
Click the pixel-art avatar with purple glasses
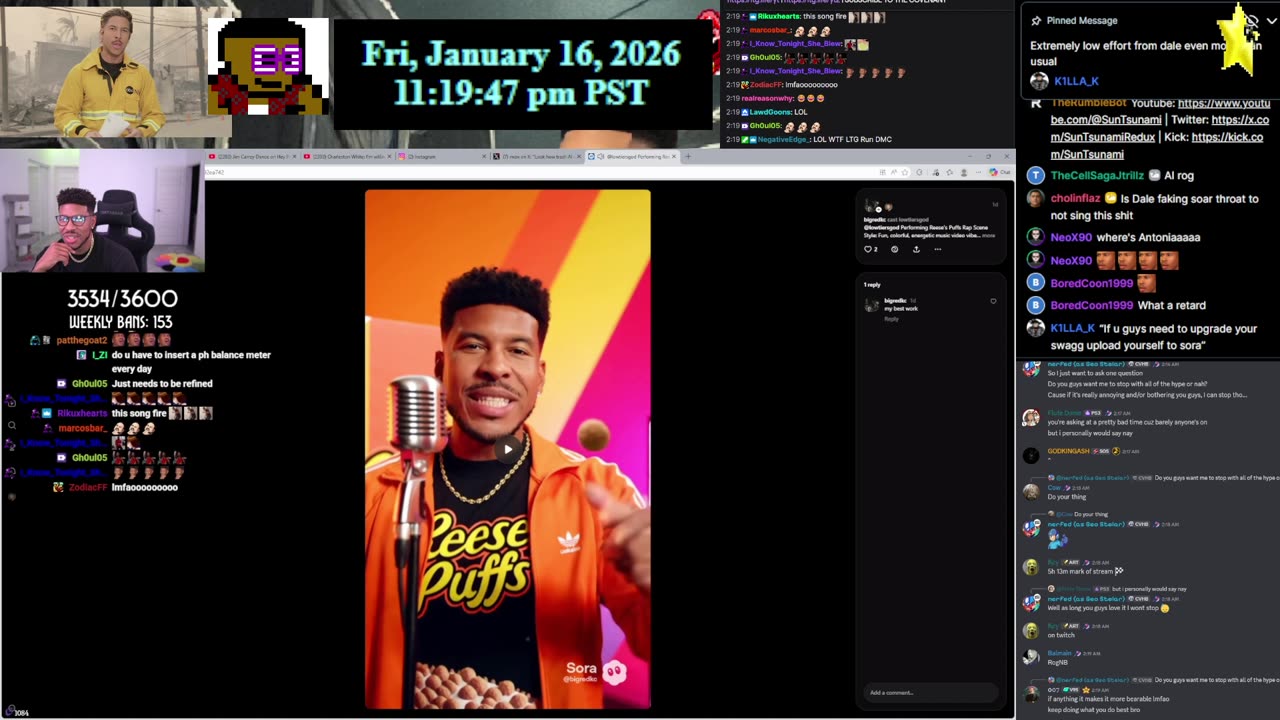click(x=268, y=67)
